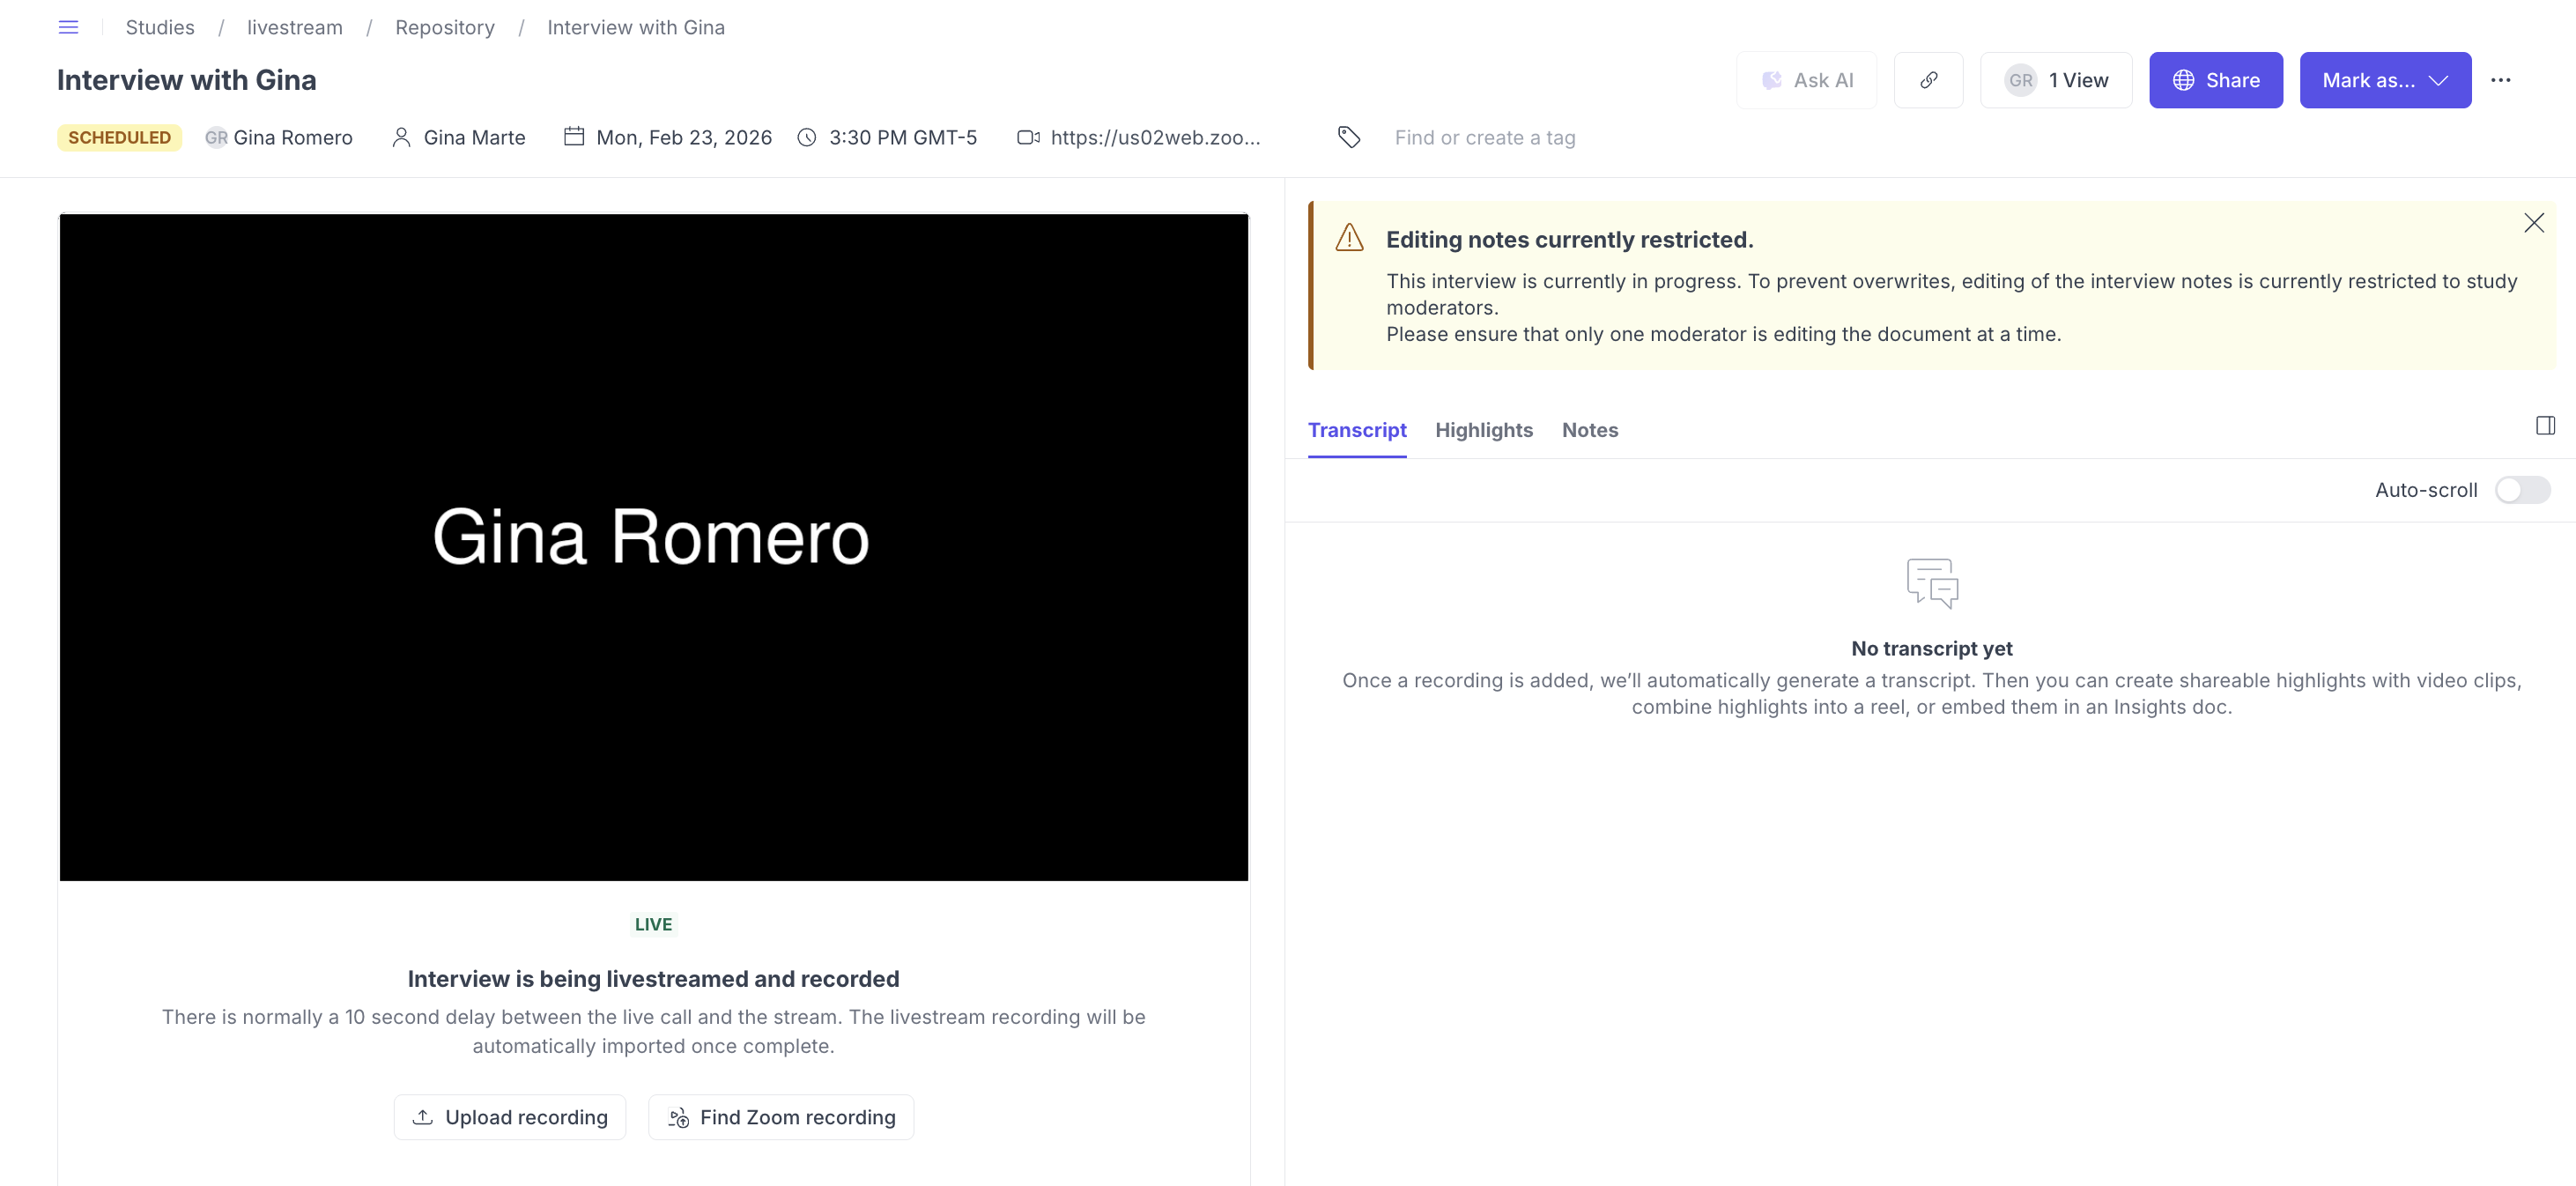Open the hamburger navigation menu
This screenshot has width=2576, height=1186.
(68, 27)
